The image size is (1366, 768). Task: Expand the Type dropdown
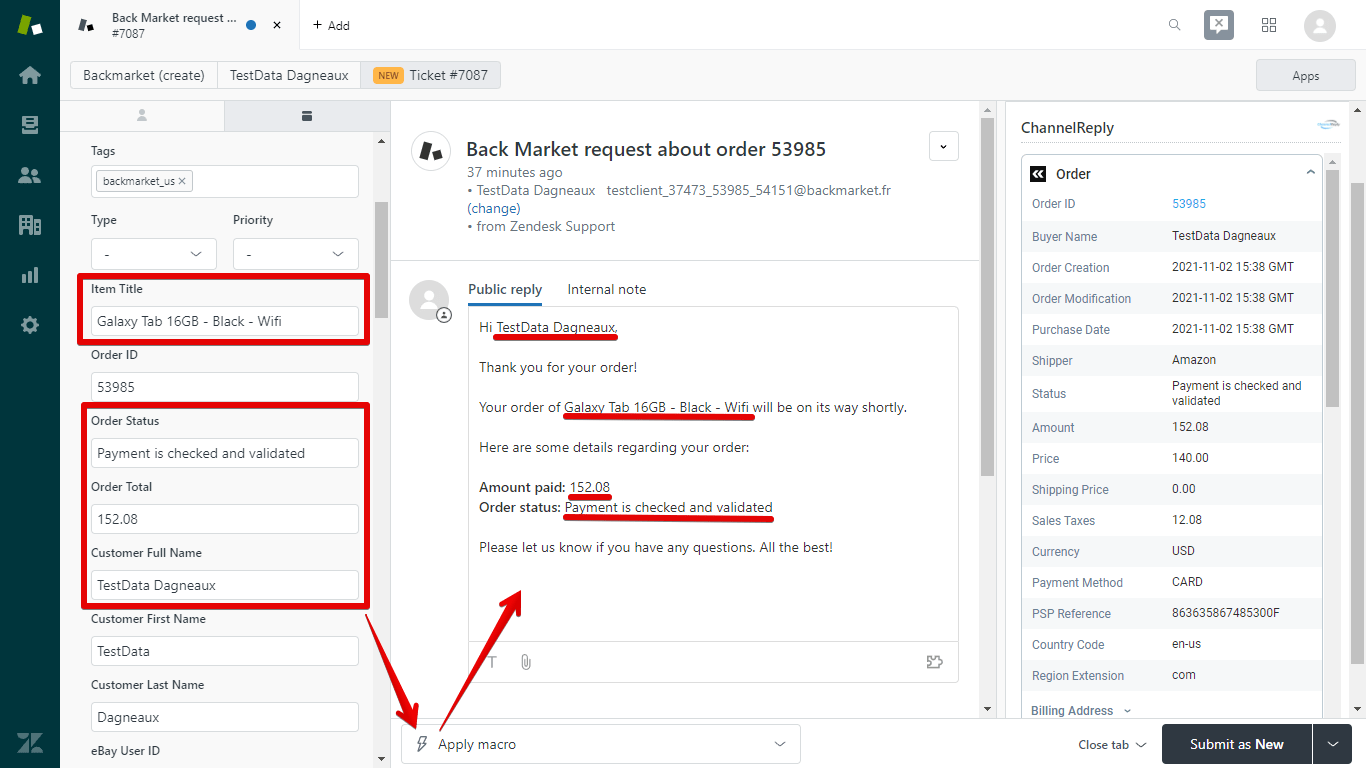[153, 253]
